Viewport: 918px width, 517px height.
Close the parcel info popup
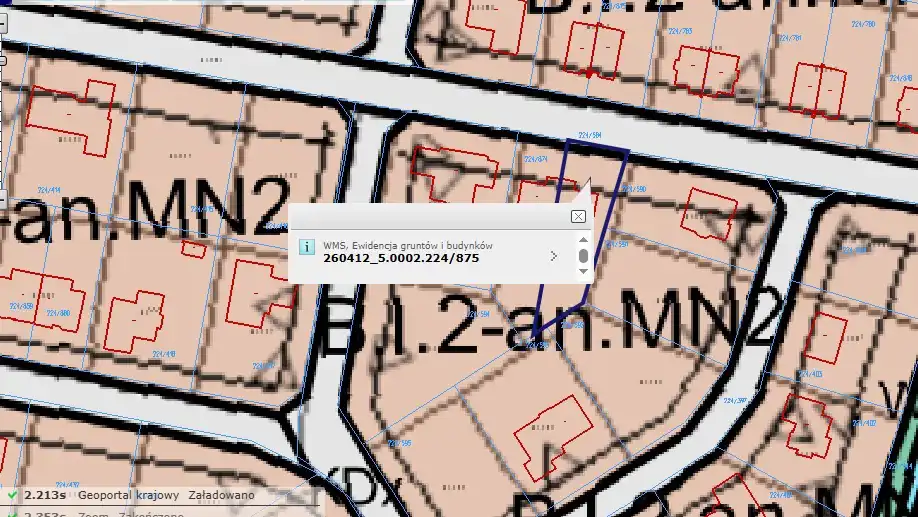click(x=578, y=217)
